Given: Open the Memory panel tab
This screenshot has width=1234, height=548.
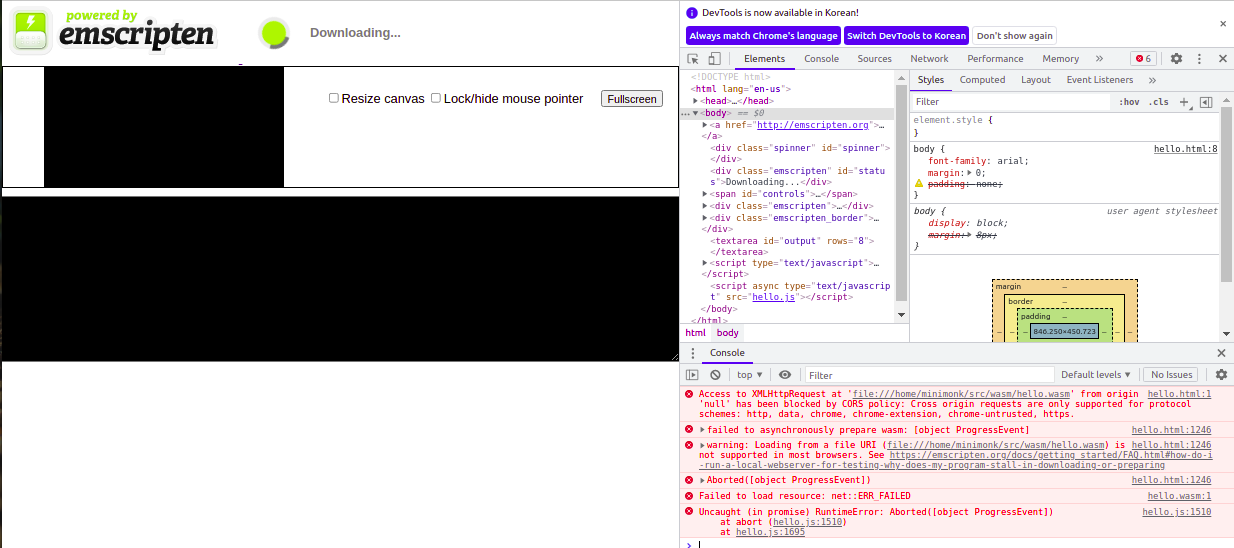Looking at the screenshot, I should click(1060, 59).
